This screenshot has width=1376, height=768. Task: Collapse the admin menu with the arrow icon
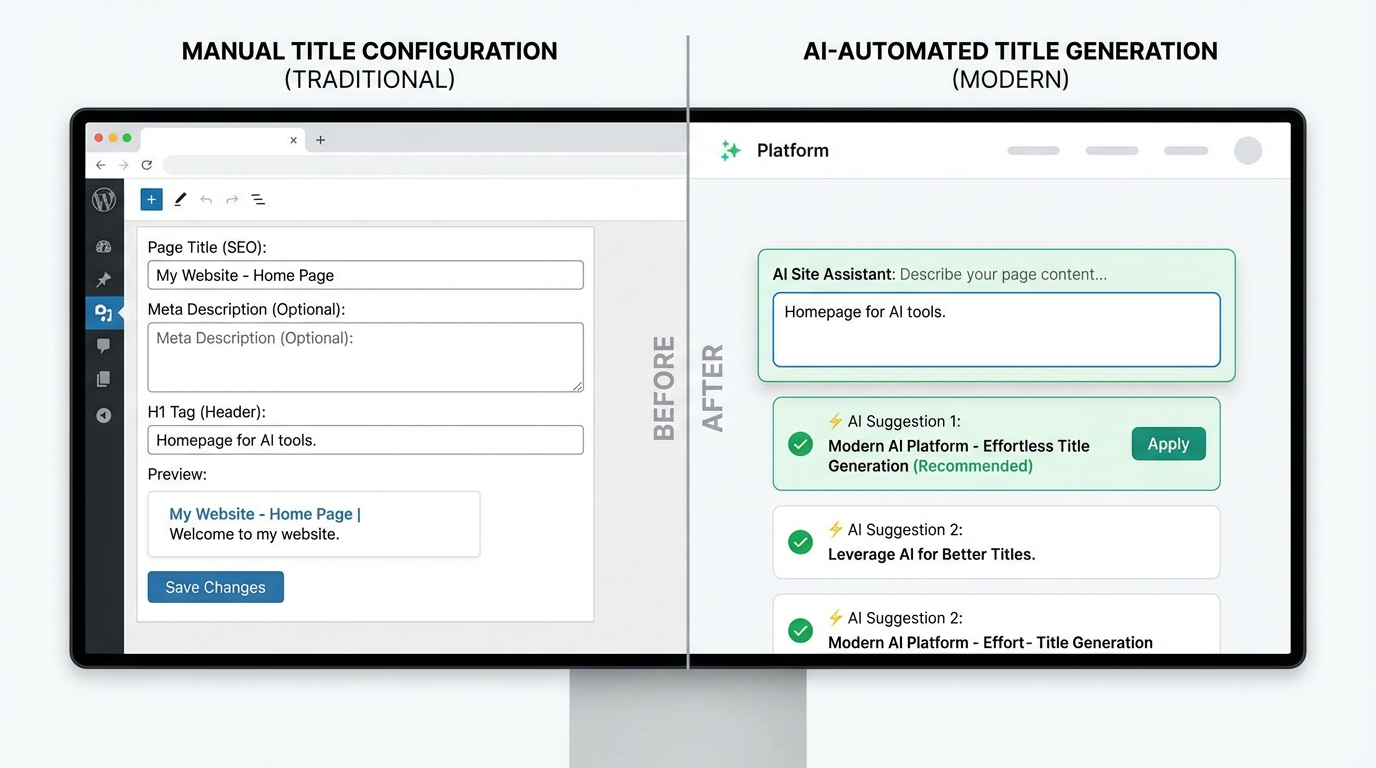(x=104, y=415)
